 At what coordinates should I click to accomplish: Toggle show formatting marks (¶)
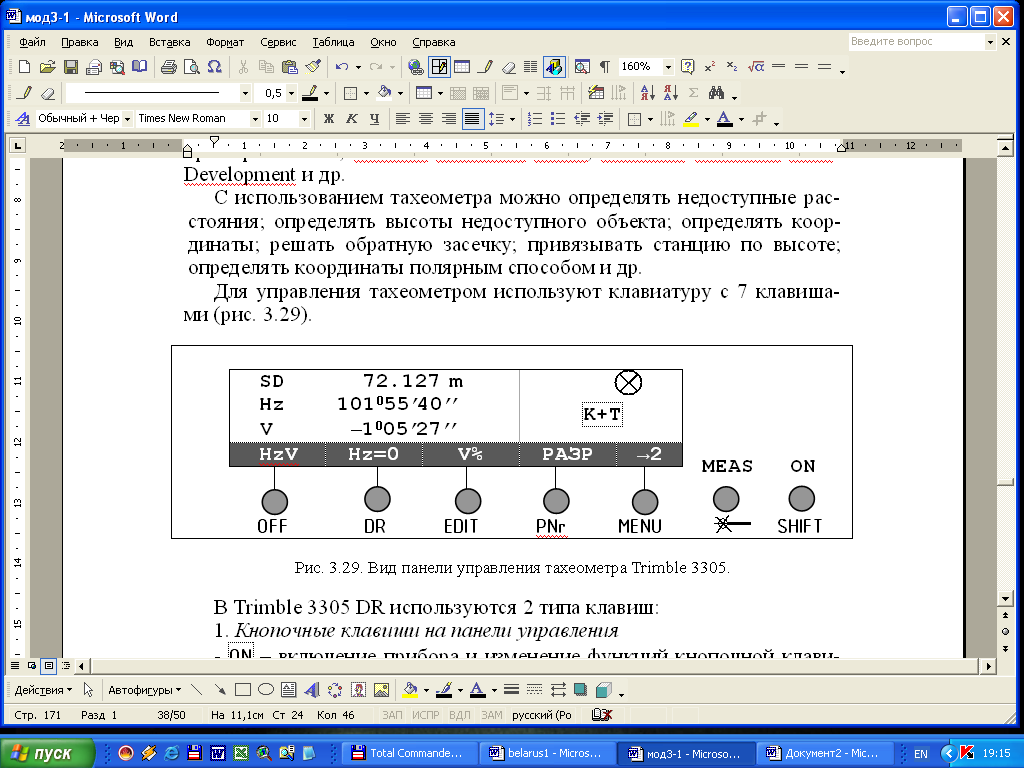(605, 67)
